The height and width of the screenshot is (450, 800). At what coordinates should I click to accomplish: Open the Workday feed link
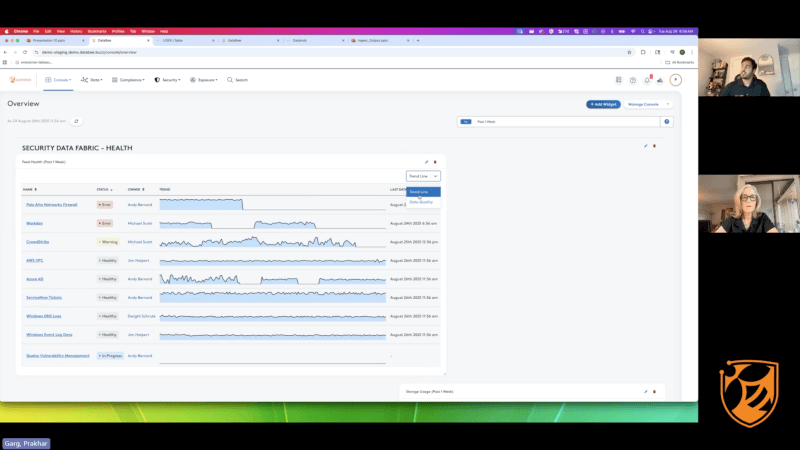coord(34,223)
